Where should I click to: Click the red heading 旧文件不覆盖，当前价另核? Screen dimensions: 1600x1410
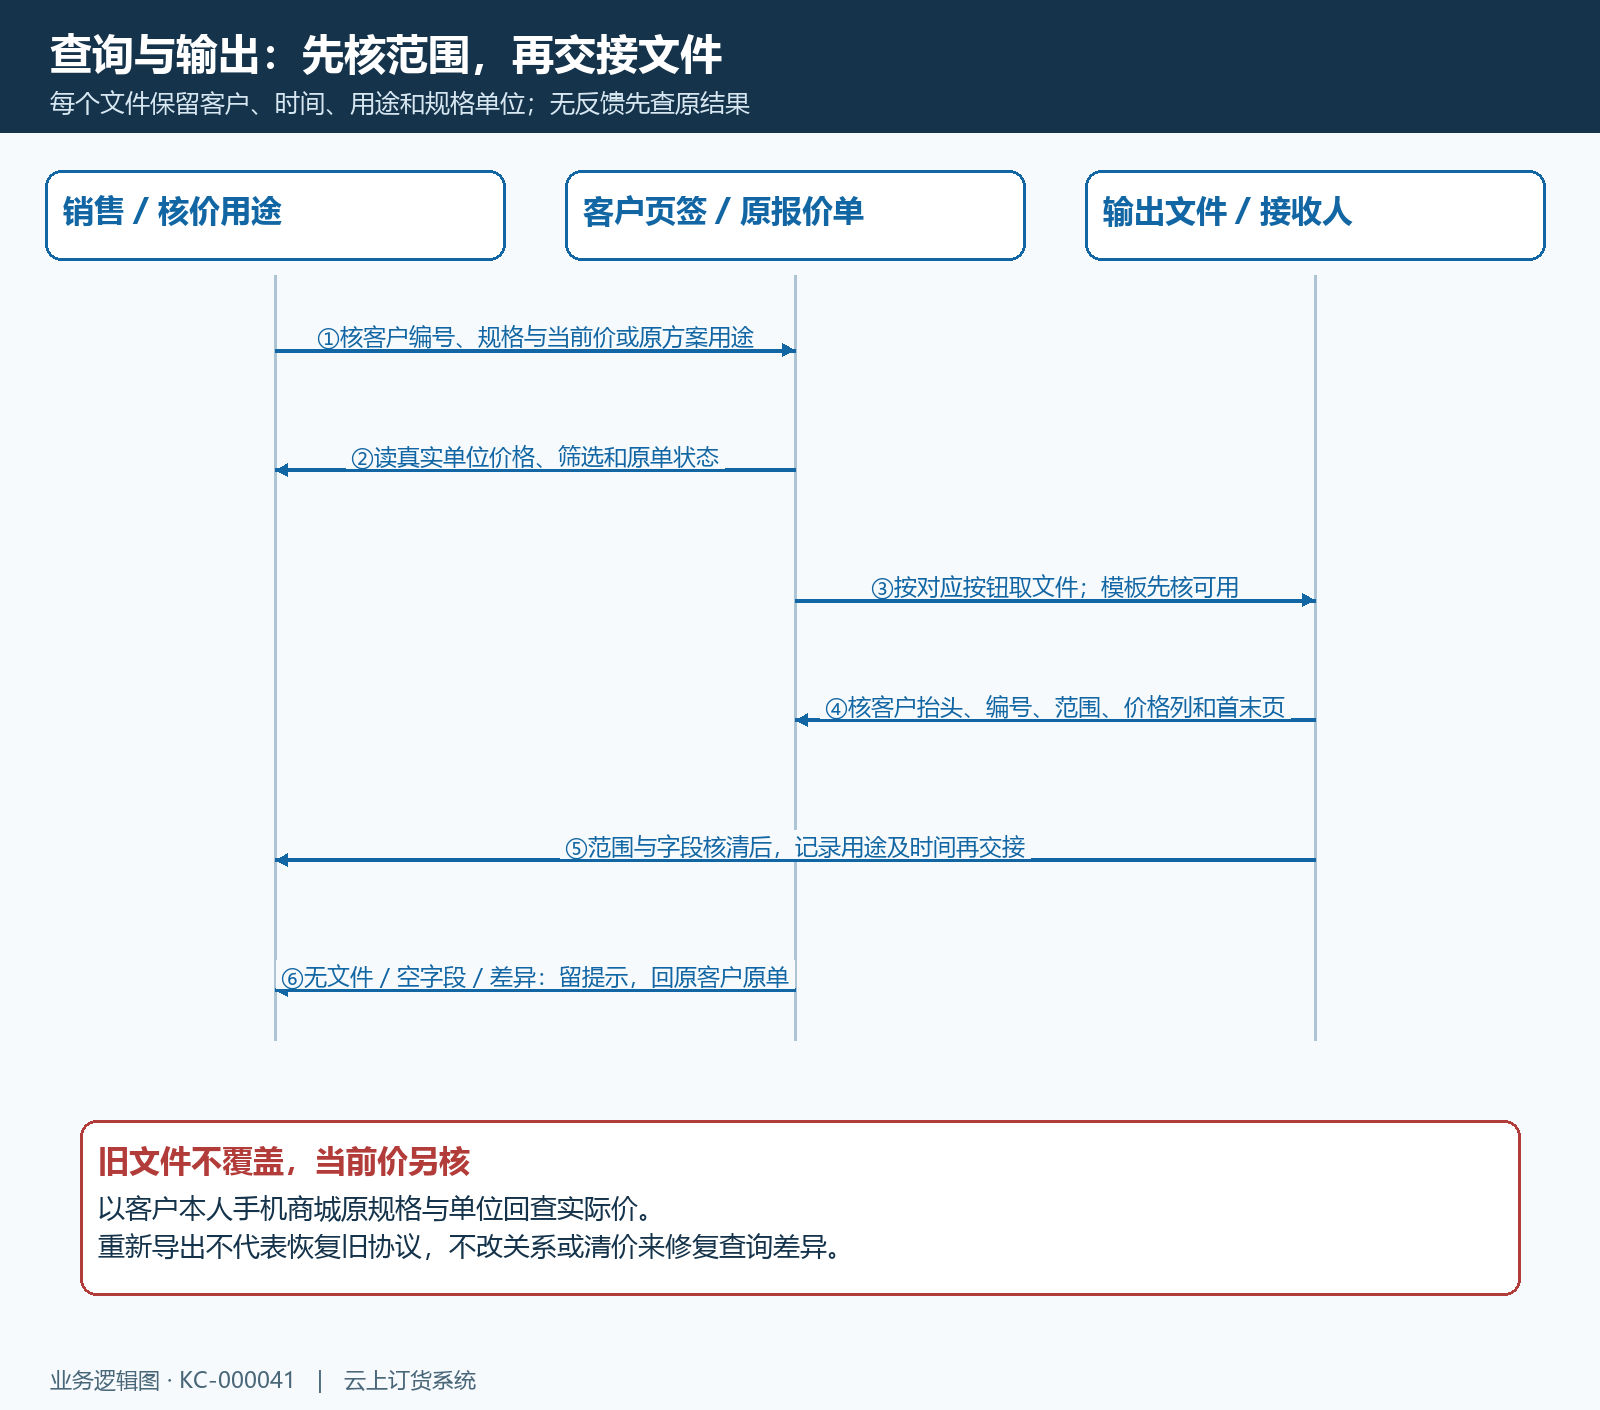tap(284, 1162)
